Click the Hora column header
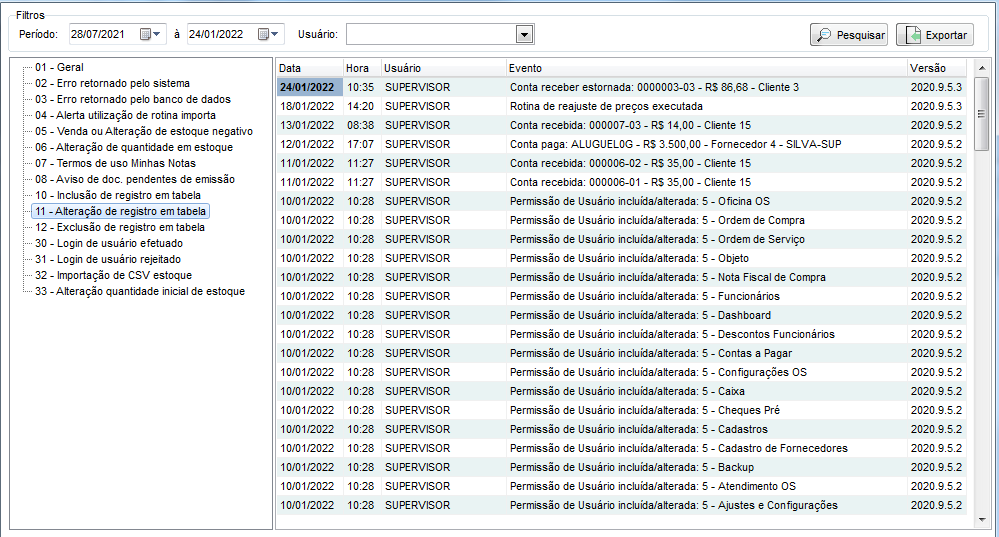999x537 pixels. click(360, 68)
